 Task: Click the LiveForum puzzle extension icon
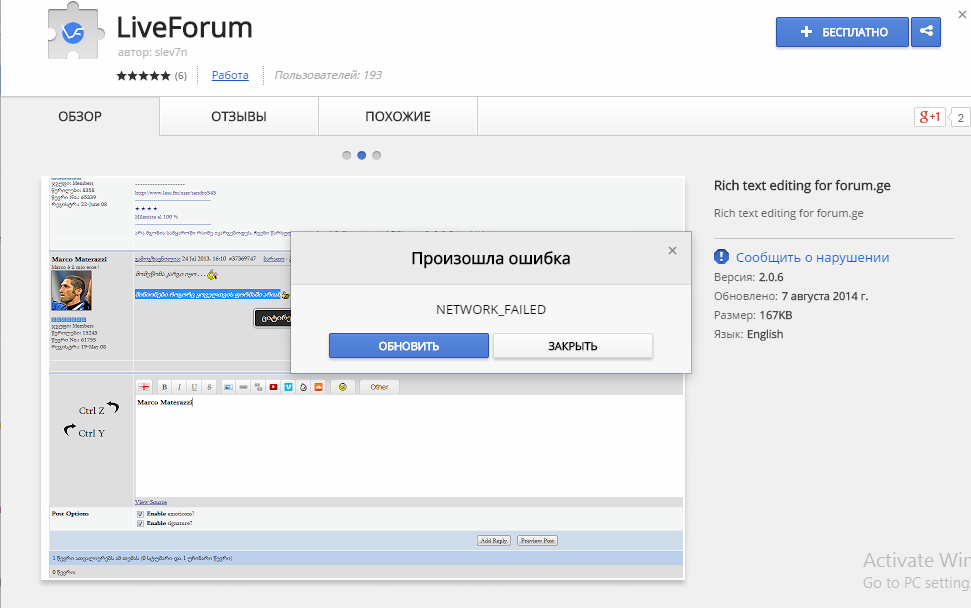[x=72, y=32]
